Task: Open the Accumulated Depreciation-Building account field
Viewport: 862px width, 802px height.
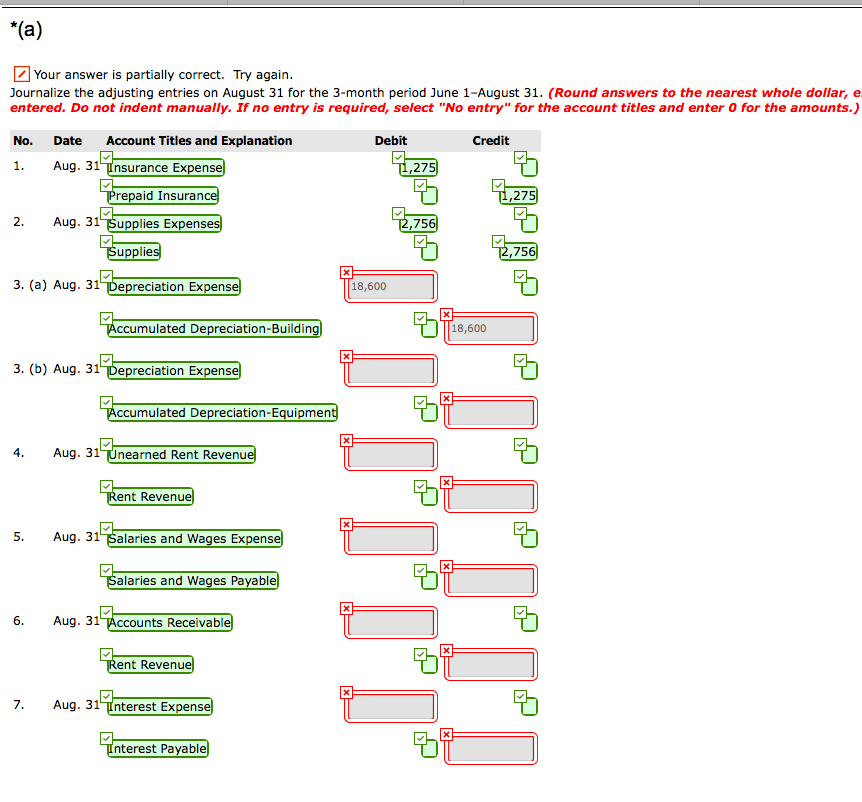Action: coord(215,329)
